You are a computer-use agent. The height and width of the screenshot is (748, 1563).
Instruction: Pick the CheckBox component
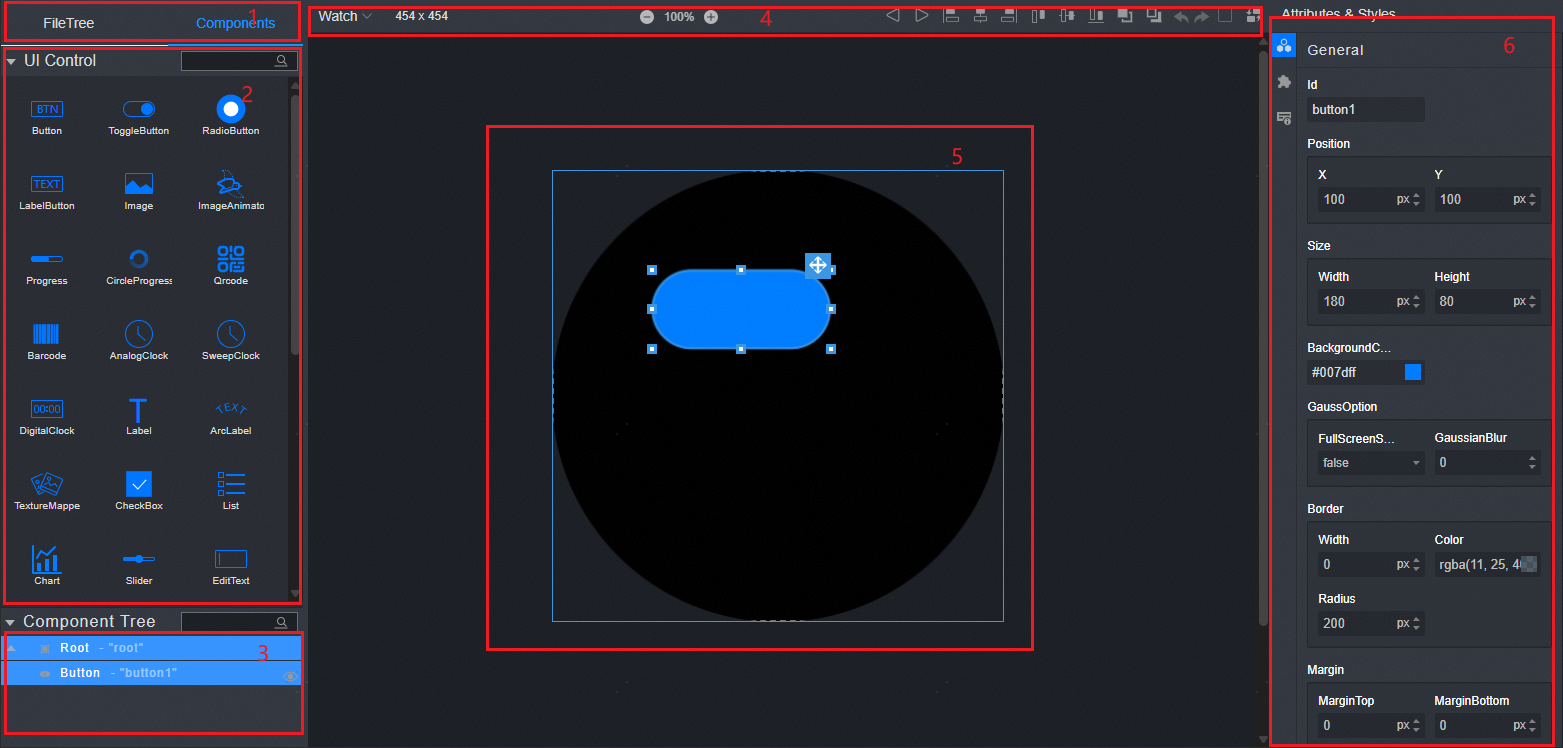(x=139, y=484)
